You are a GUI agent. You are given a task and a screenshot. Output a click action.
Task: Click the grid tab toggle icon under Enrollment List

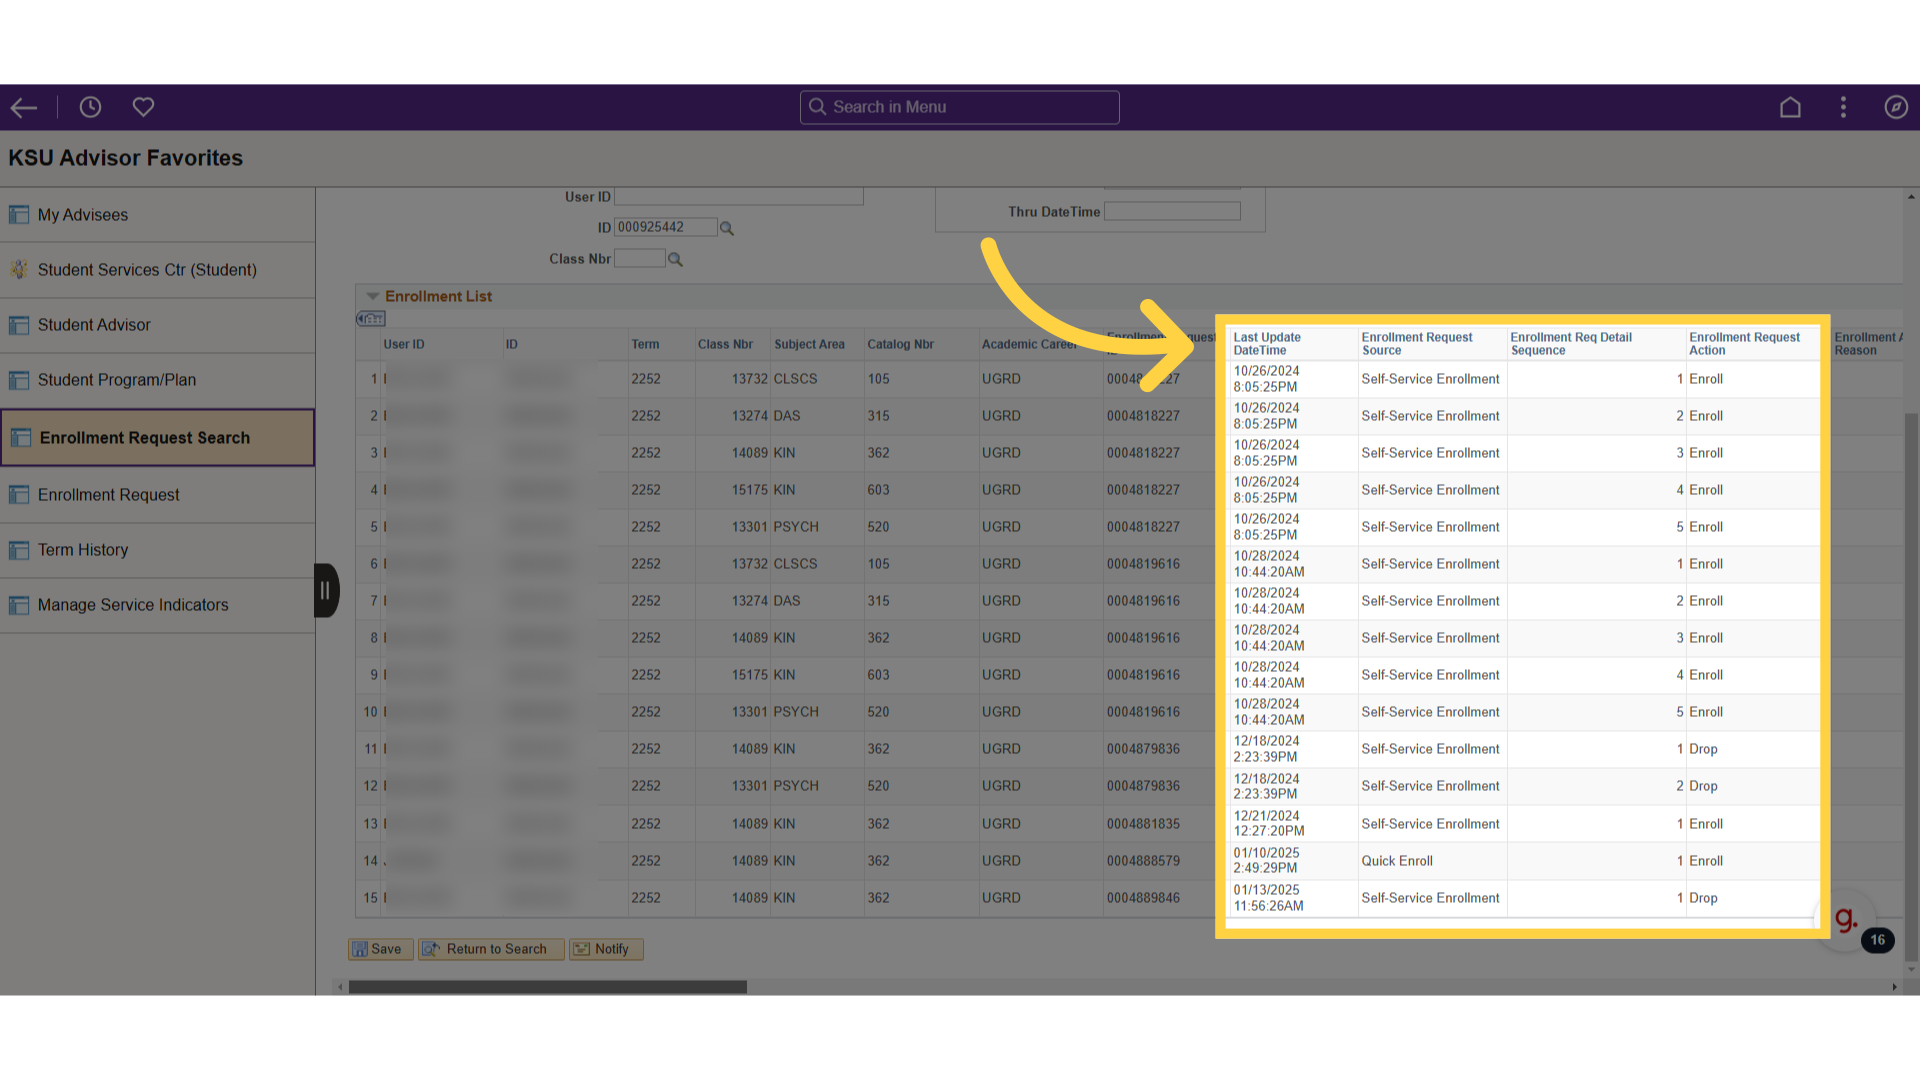click(x=371, y=319)
